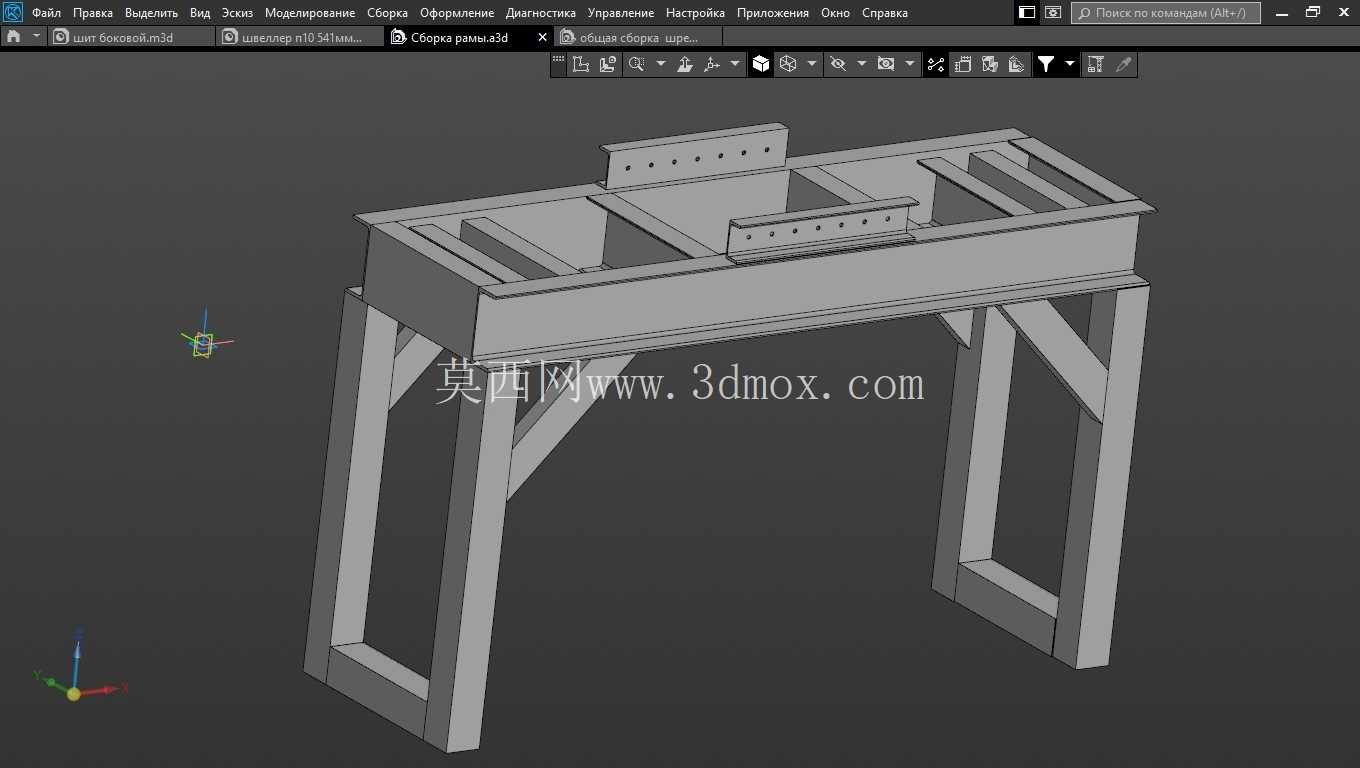Click the panel layout icon in title bar
Image resolution: width=1360 pixels, height=768 pixels.
1027,12
